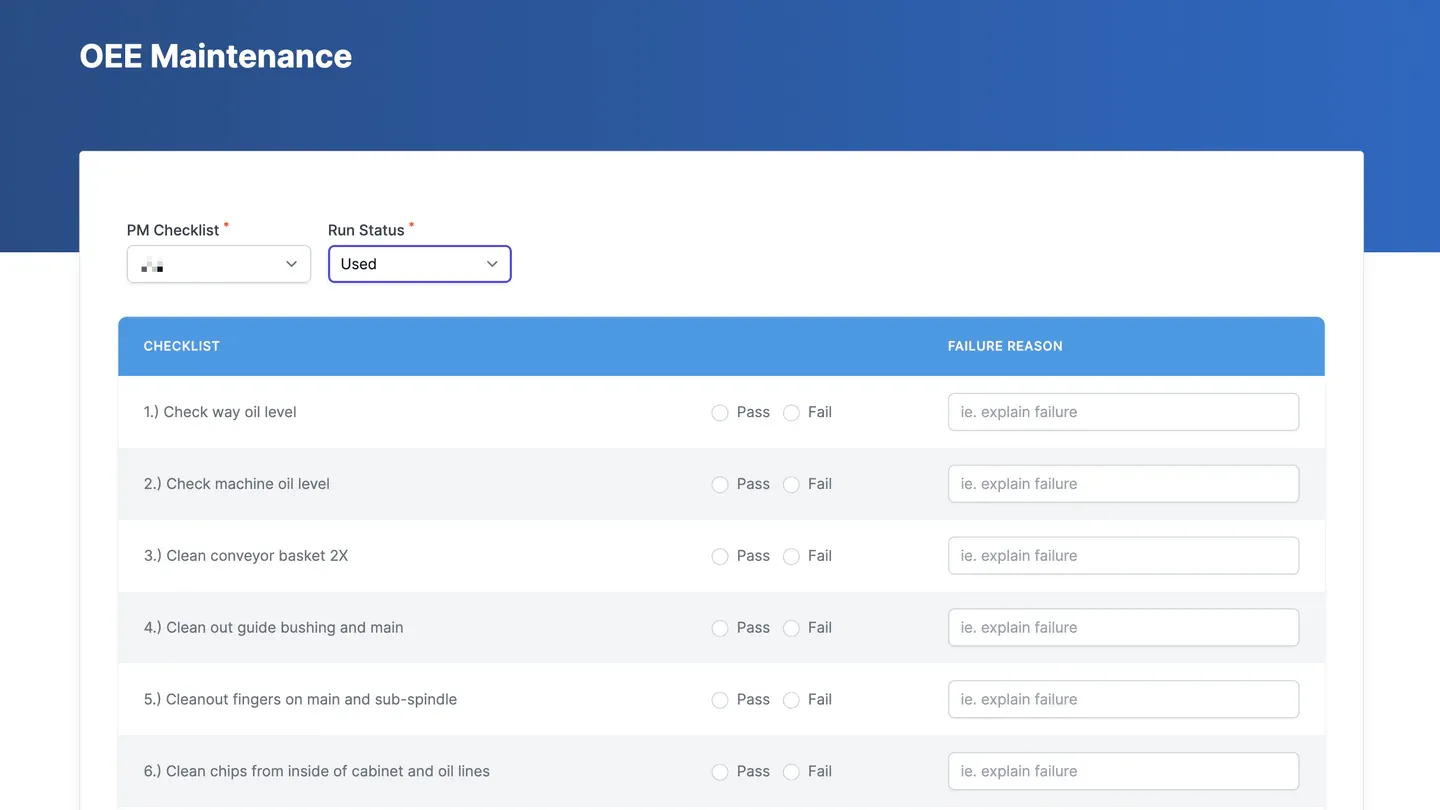Mark Check machine oil level as Fail

pyautogui.click(x=791, y=485)
